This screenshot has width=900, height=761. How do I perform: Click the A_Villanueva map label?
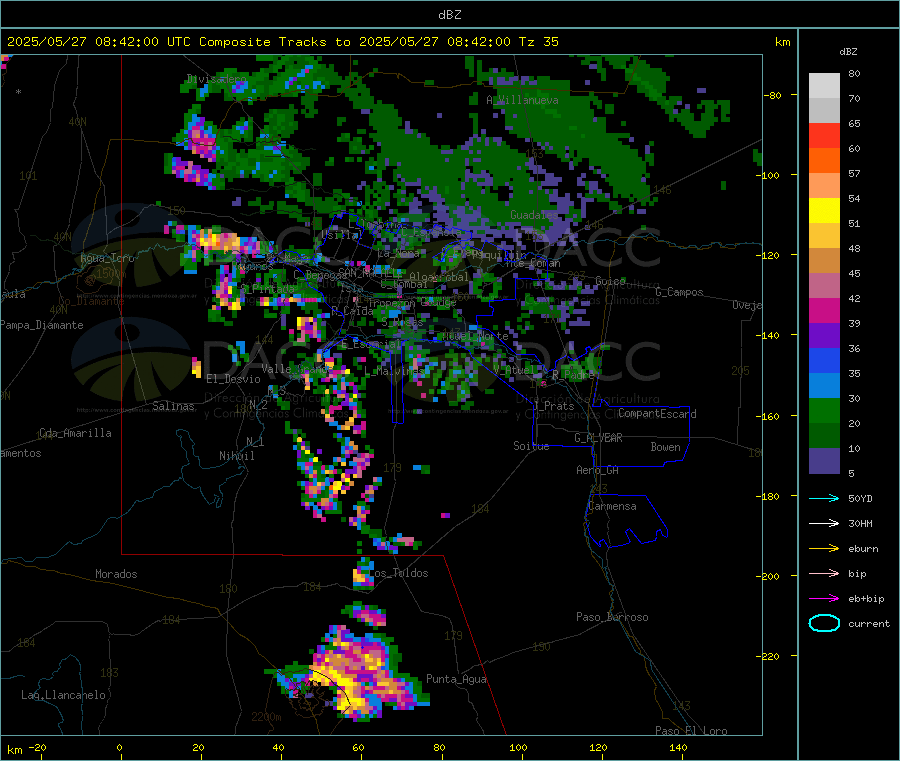point(522,100)
